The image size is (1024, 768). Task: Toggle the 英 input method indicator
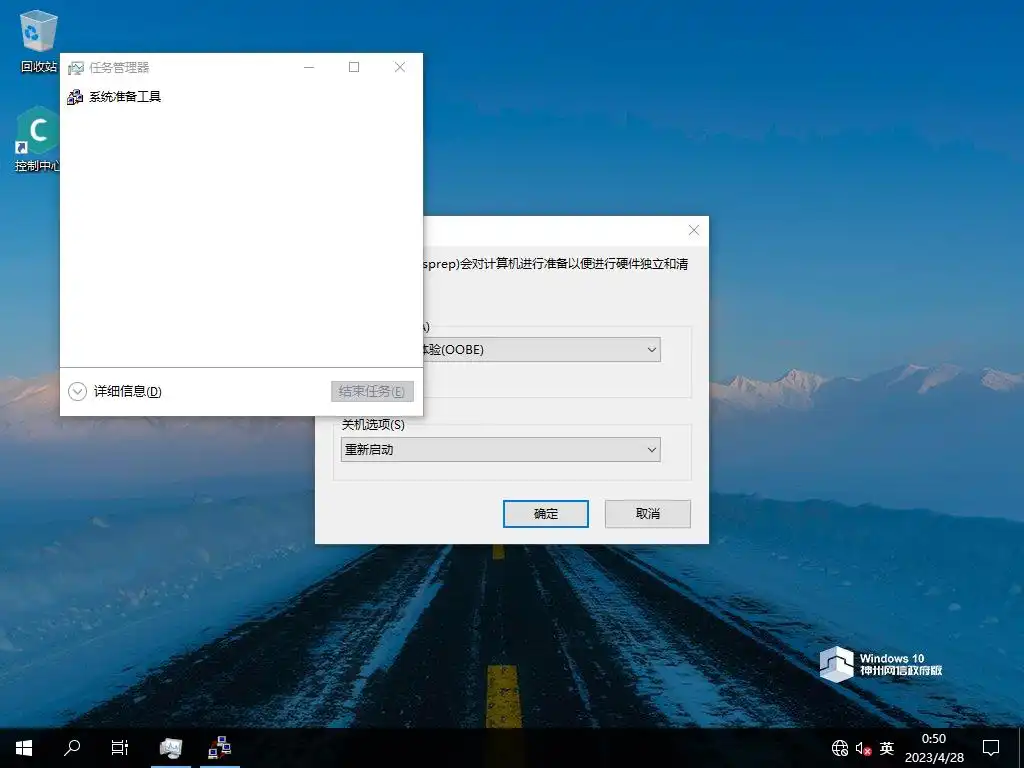tap(887, 748)
